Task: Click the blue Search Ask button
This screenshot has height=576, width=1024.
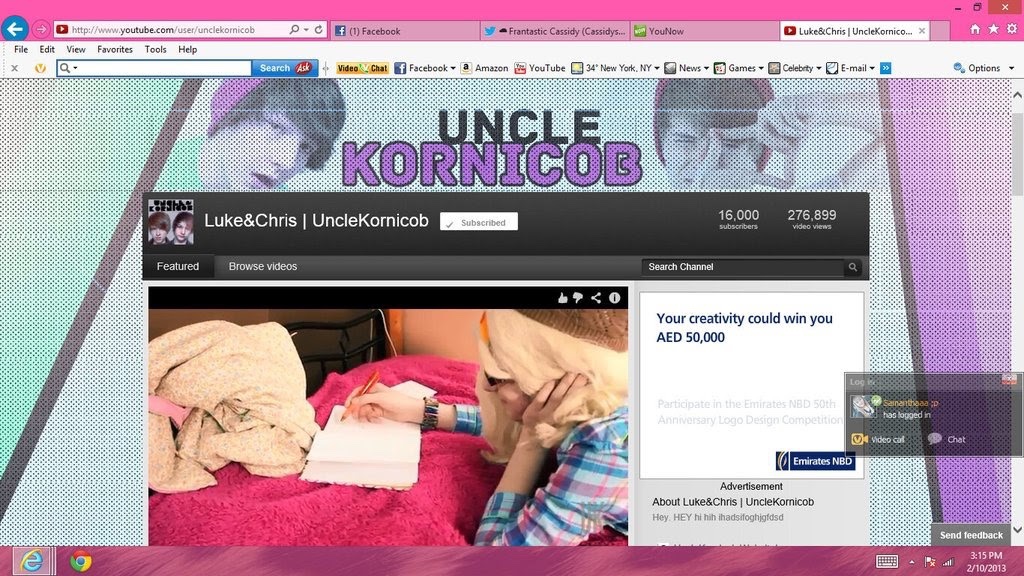Action: (x=285, y=68)
